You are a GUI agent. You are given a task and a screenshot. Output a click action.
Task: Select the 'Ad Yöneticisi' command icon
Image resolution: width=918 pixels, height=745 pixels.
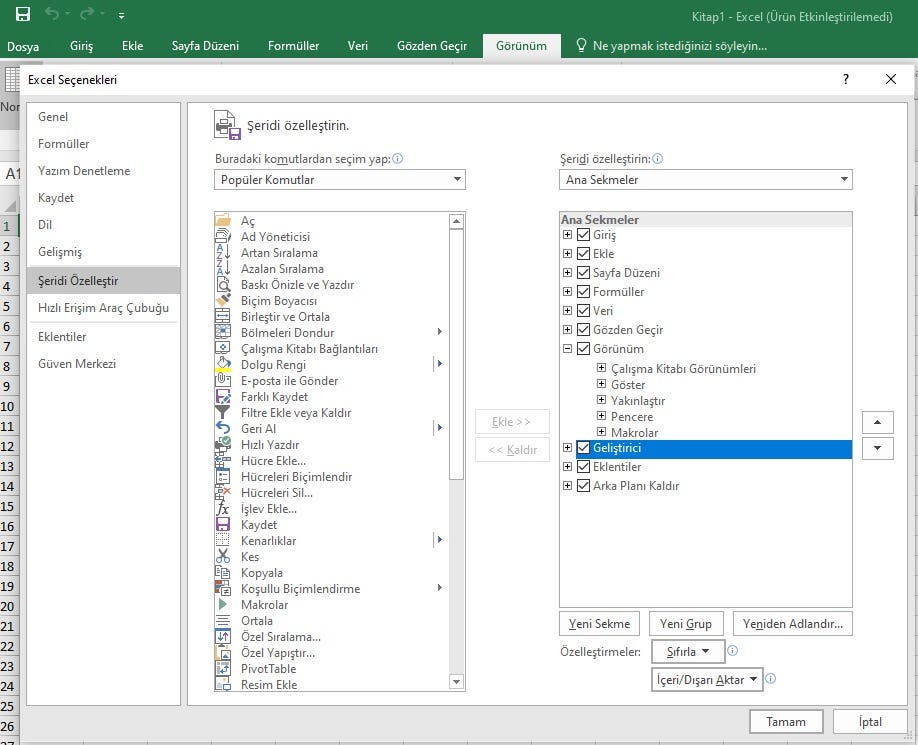(222, 236)
